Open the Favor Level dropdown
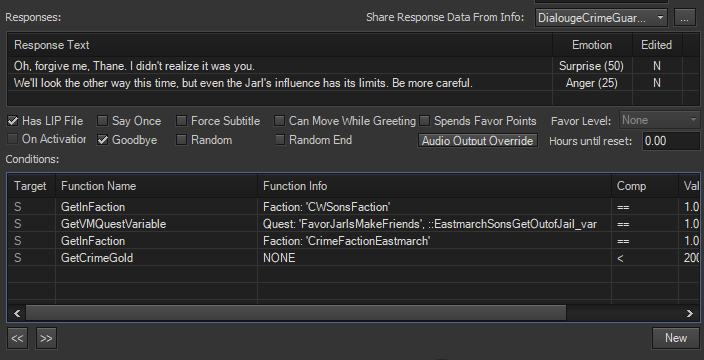 pyautogui.click(x=660, y=120)
